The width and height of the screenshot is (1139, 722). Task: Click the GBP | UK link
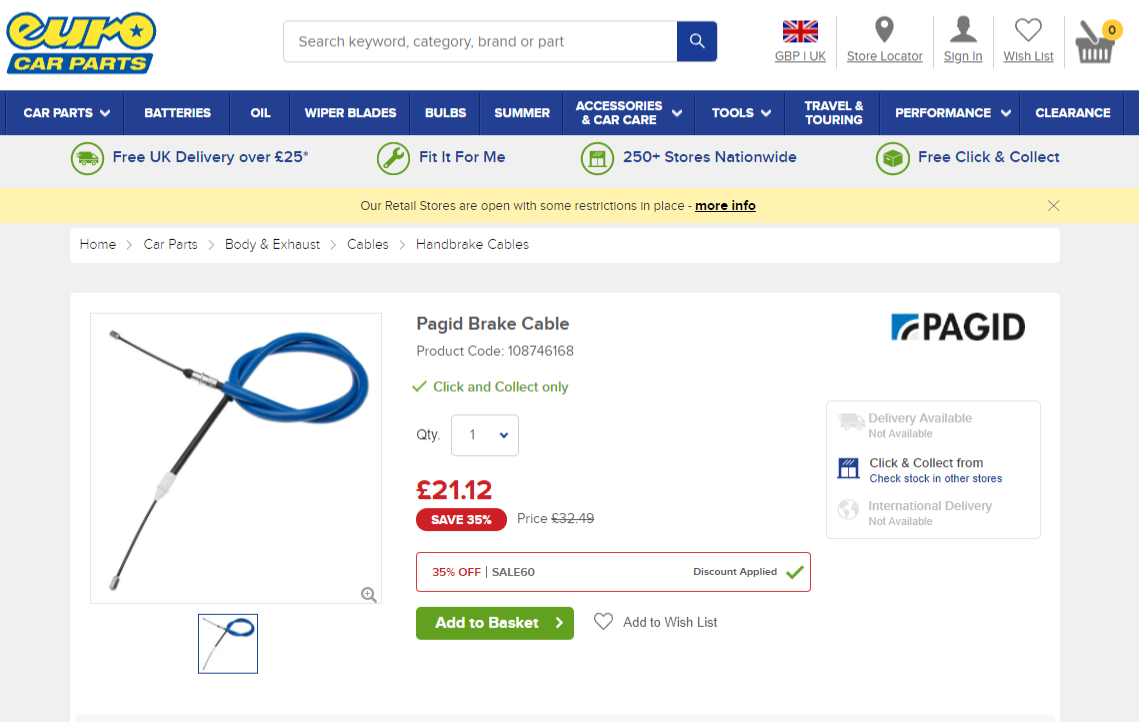coord(800,56)
